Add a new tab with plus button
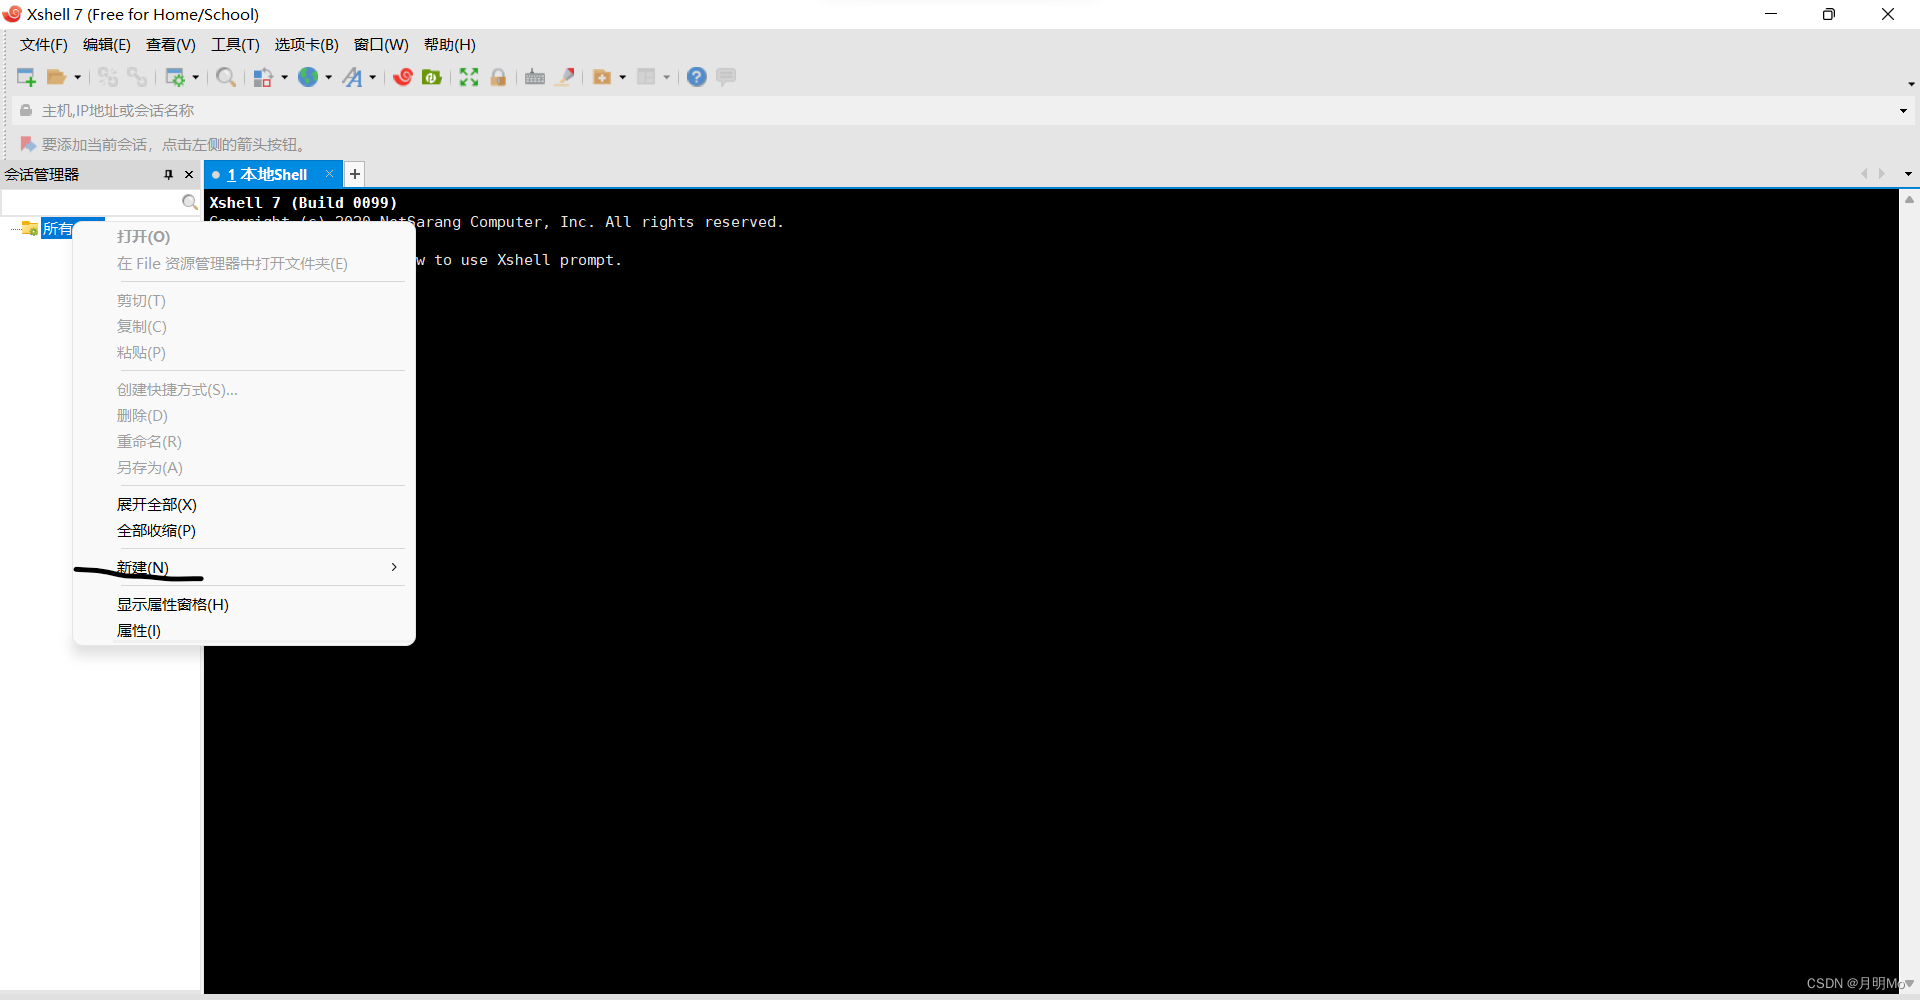1920x1000 pixels. click(355, 174)
